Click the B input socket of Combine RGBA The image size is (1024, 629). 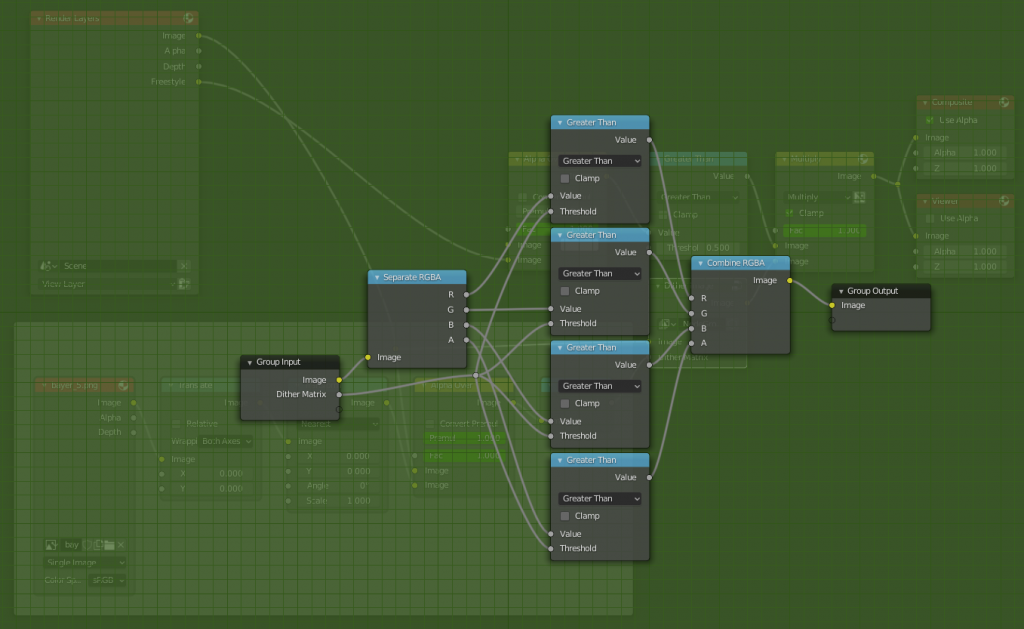click(x=692, y=329)
